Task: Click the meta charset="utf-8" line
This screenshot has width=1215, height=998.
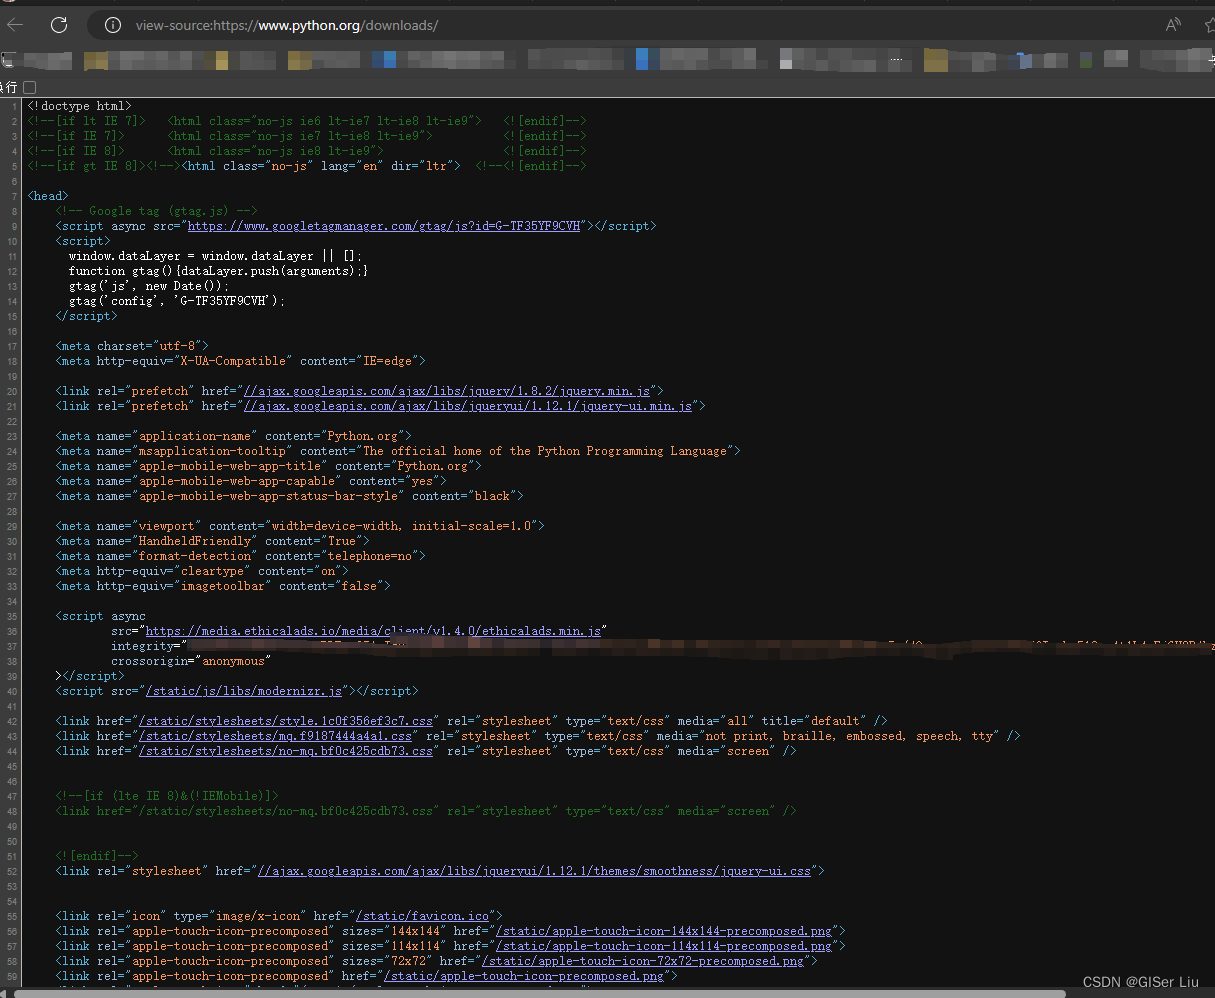Action: [132, 346]
